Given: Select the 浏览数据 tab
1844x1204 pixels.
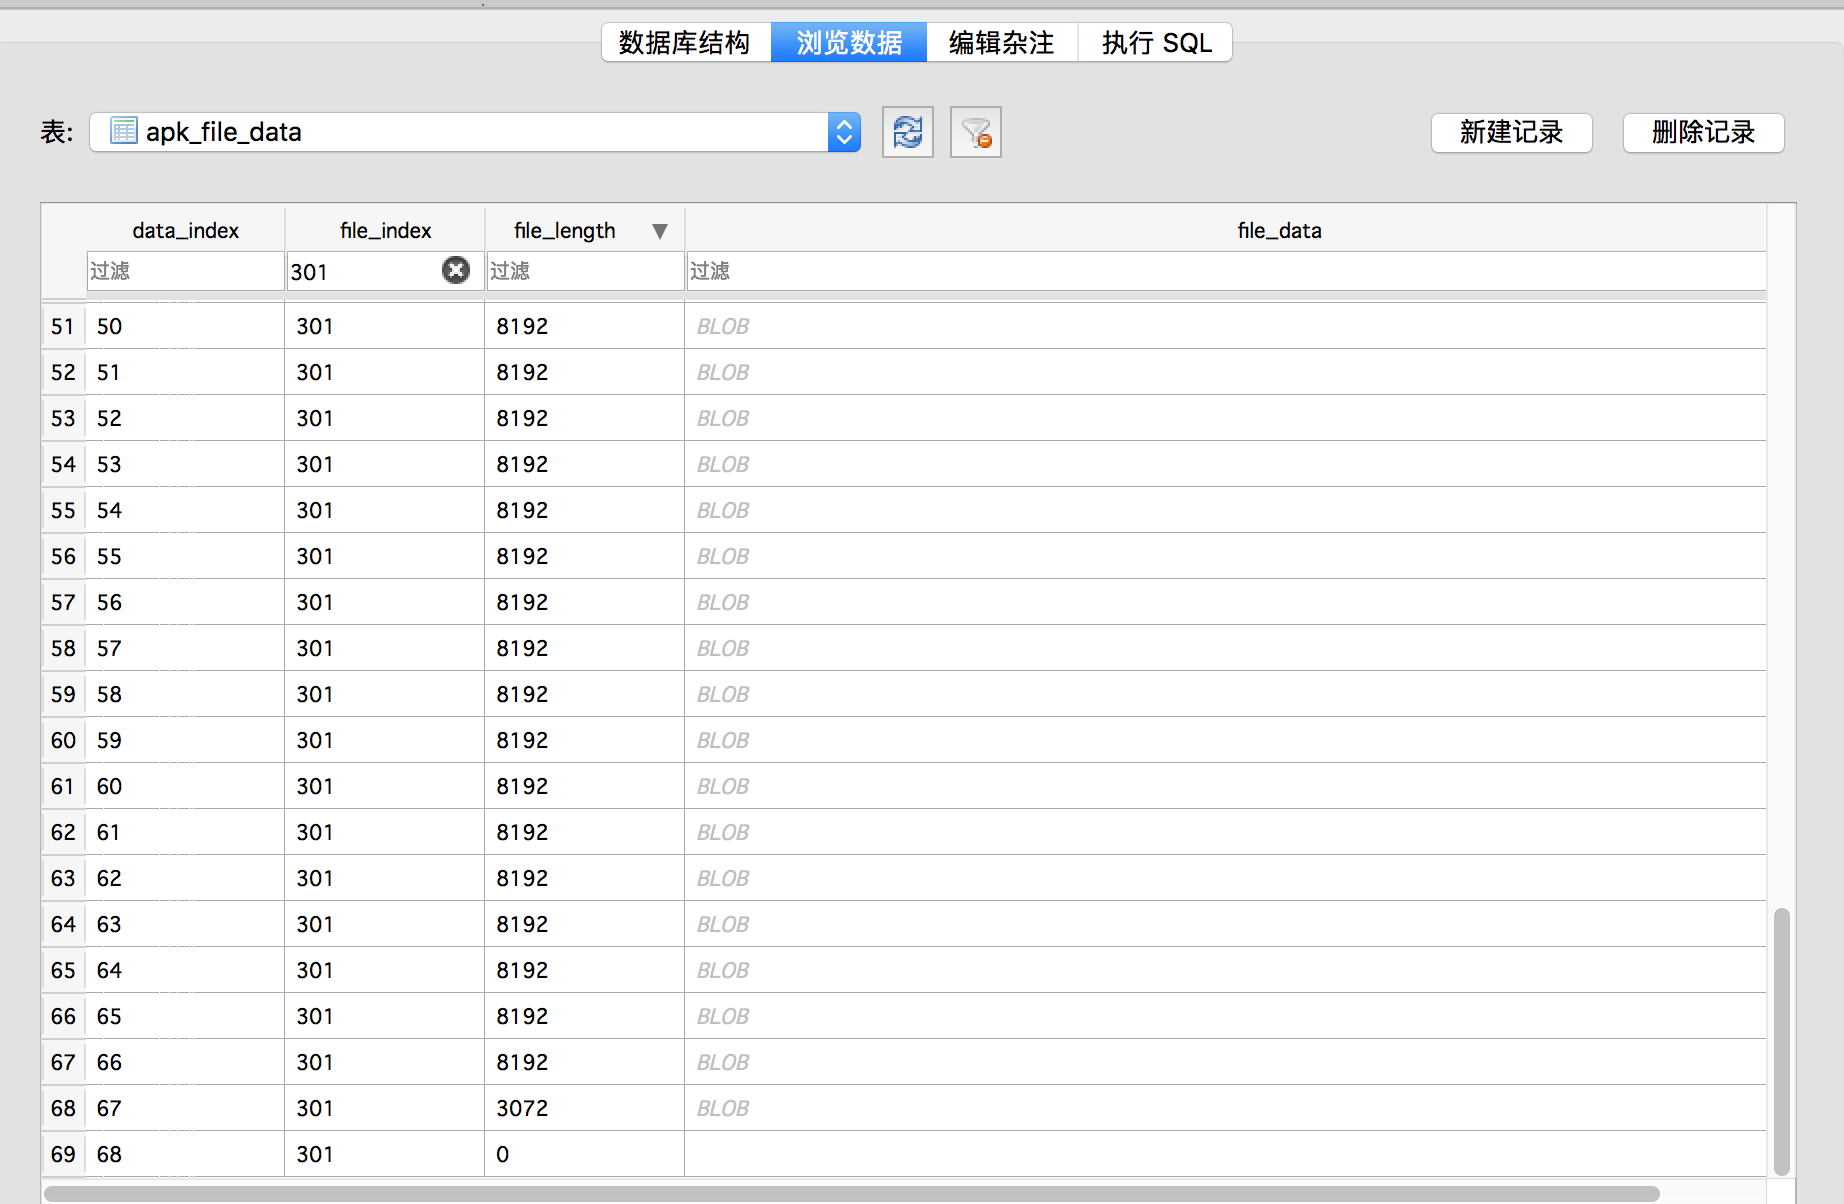Looking at the screenshot, I should (849, 43).
